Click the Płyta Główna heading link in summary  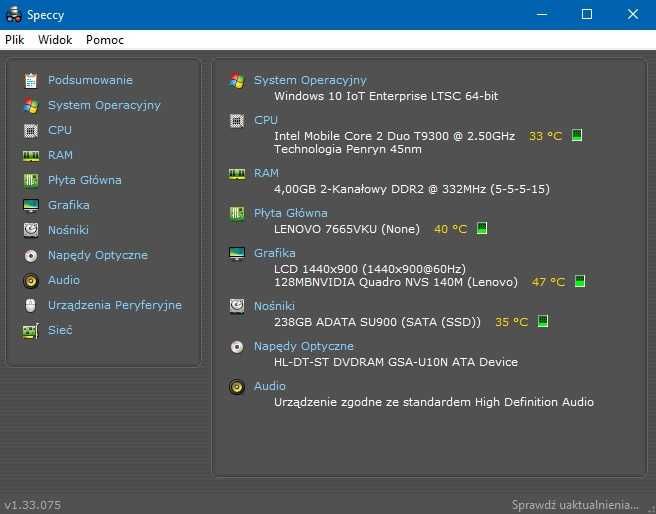tap(290, 213)
